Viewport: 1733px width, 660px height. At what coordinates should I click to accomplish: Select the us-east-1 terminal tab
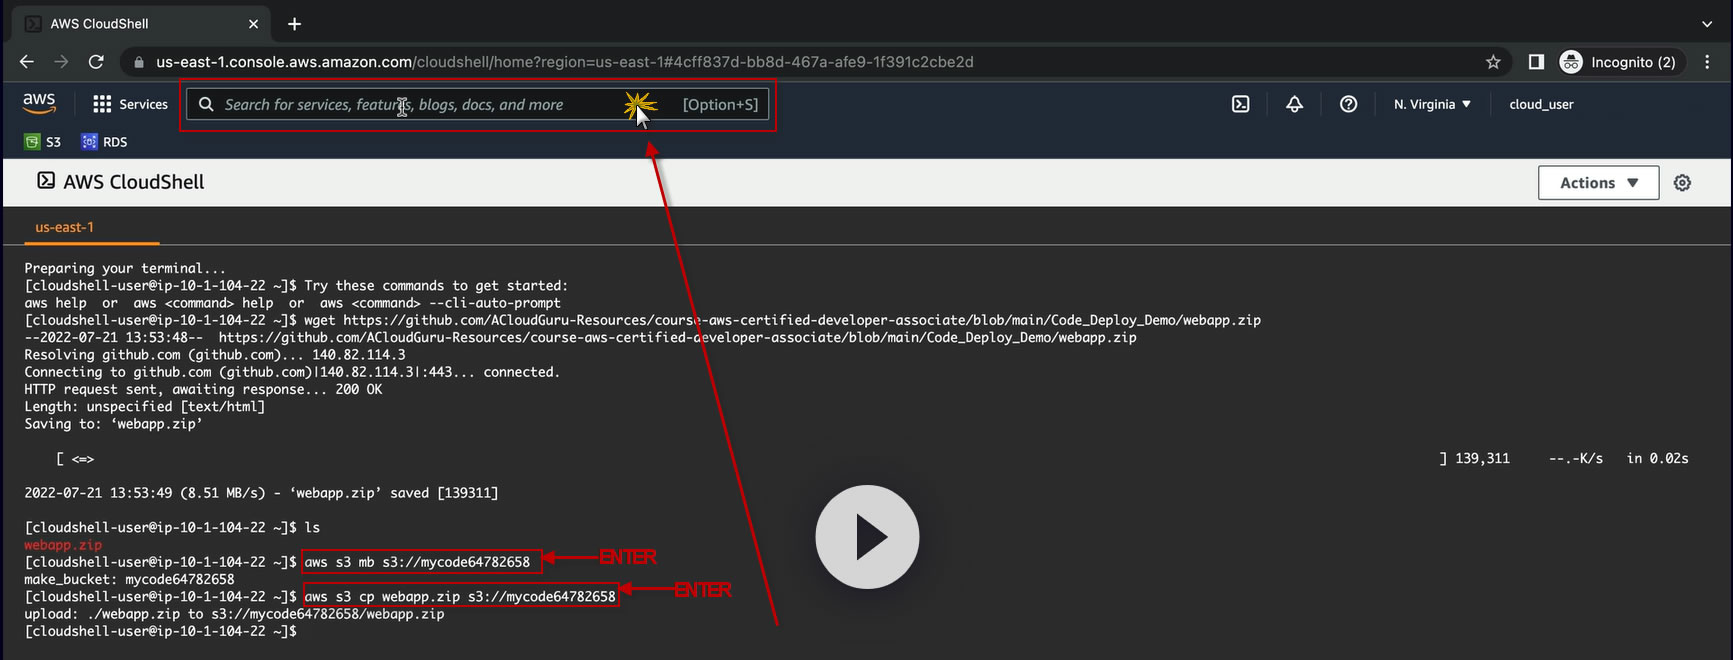64,227
